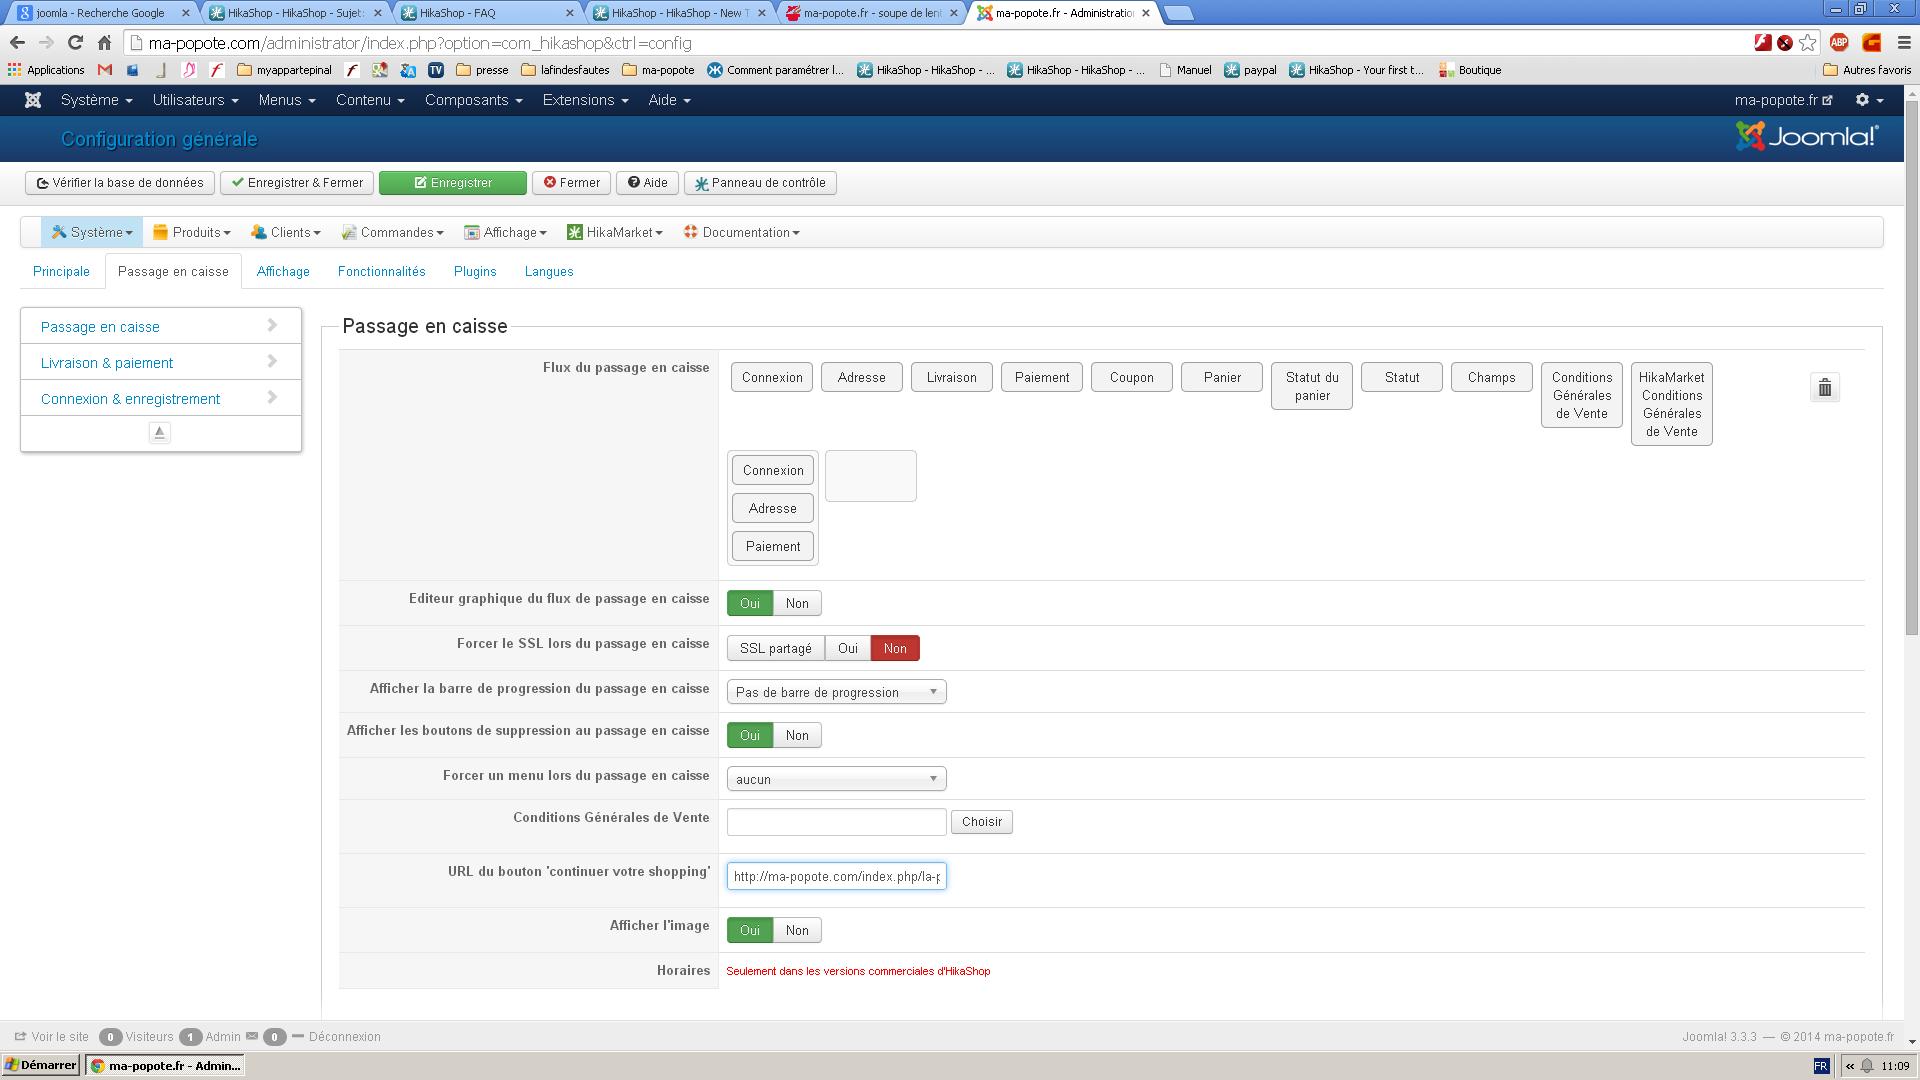Open the gear settings icon in top bar
This screenshot has width=1920, height=1080.
tap(1868, 100)
